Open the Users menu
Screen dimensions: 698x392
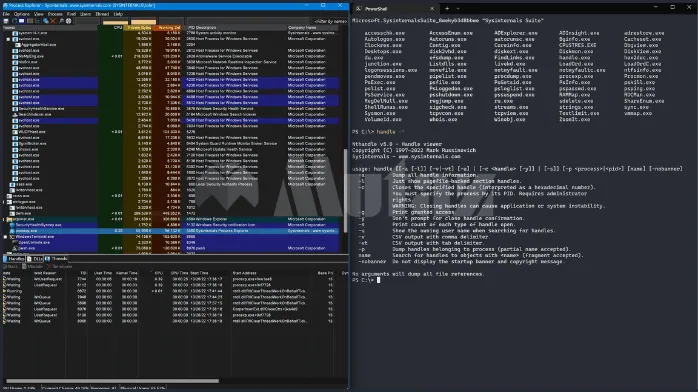(85, 14)
